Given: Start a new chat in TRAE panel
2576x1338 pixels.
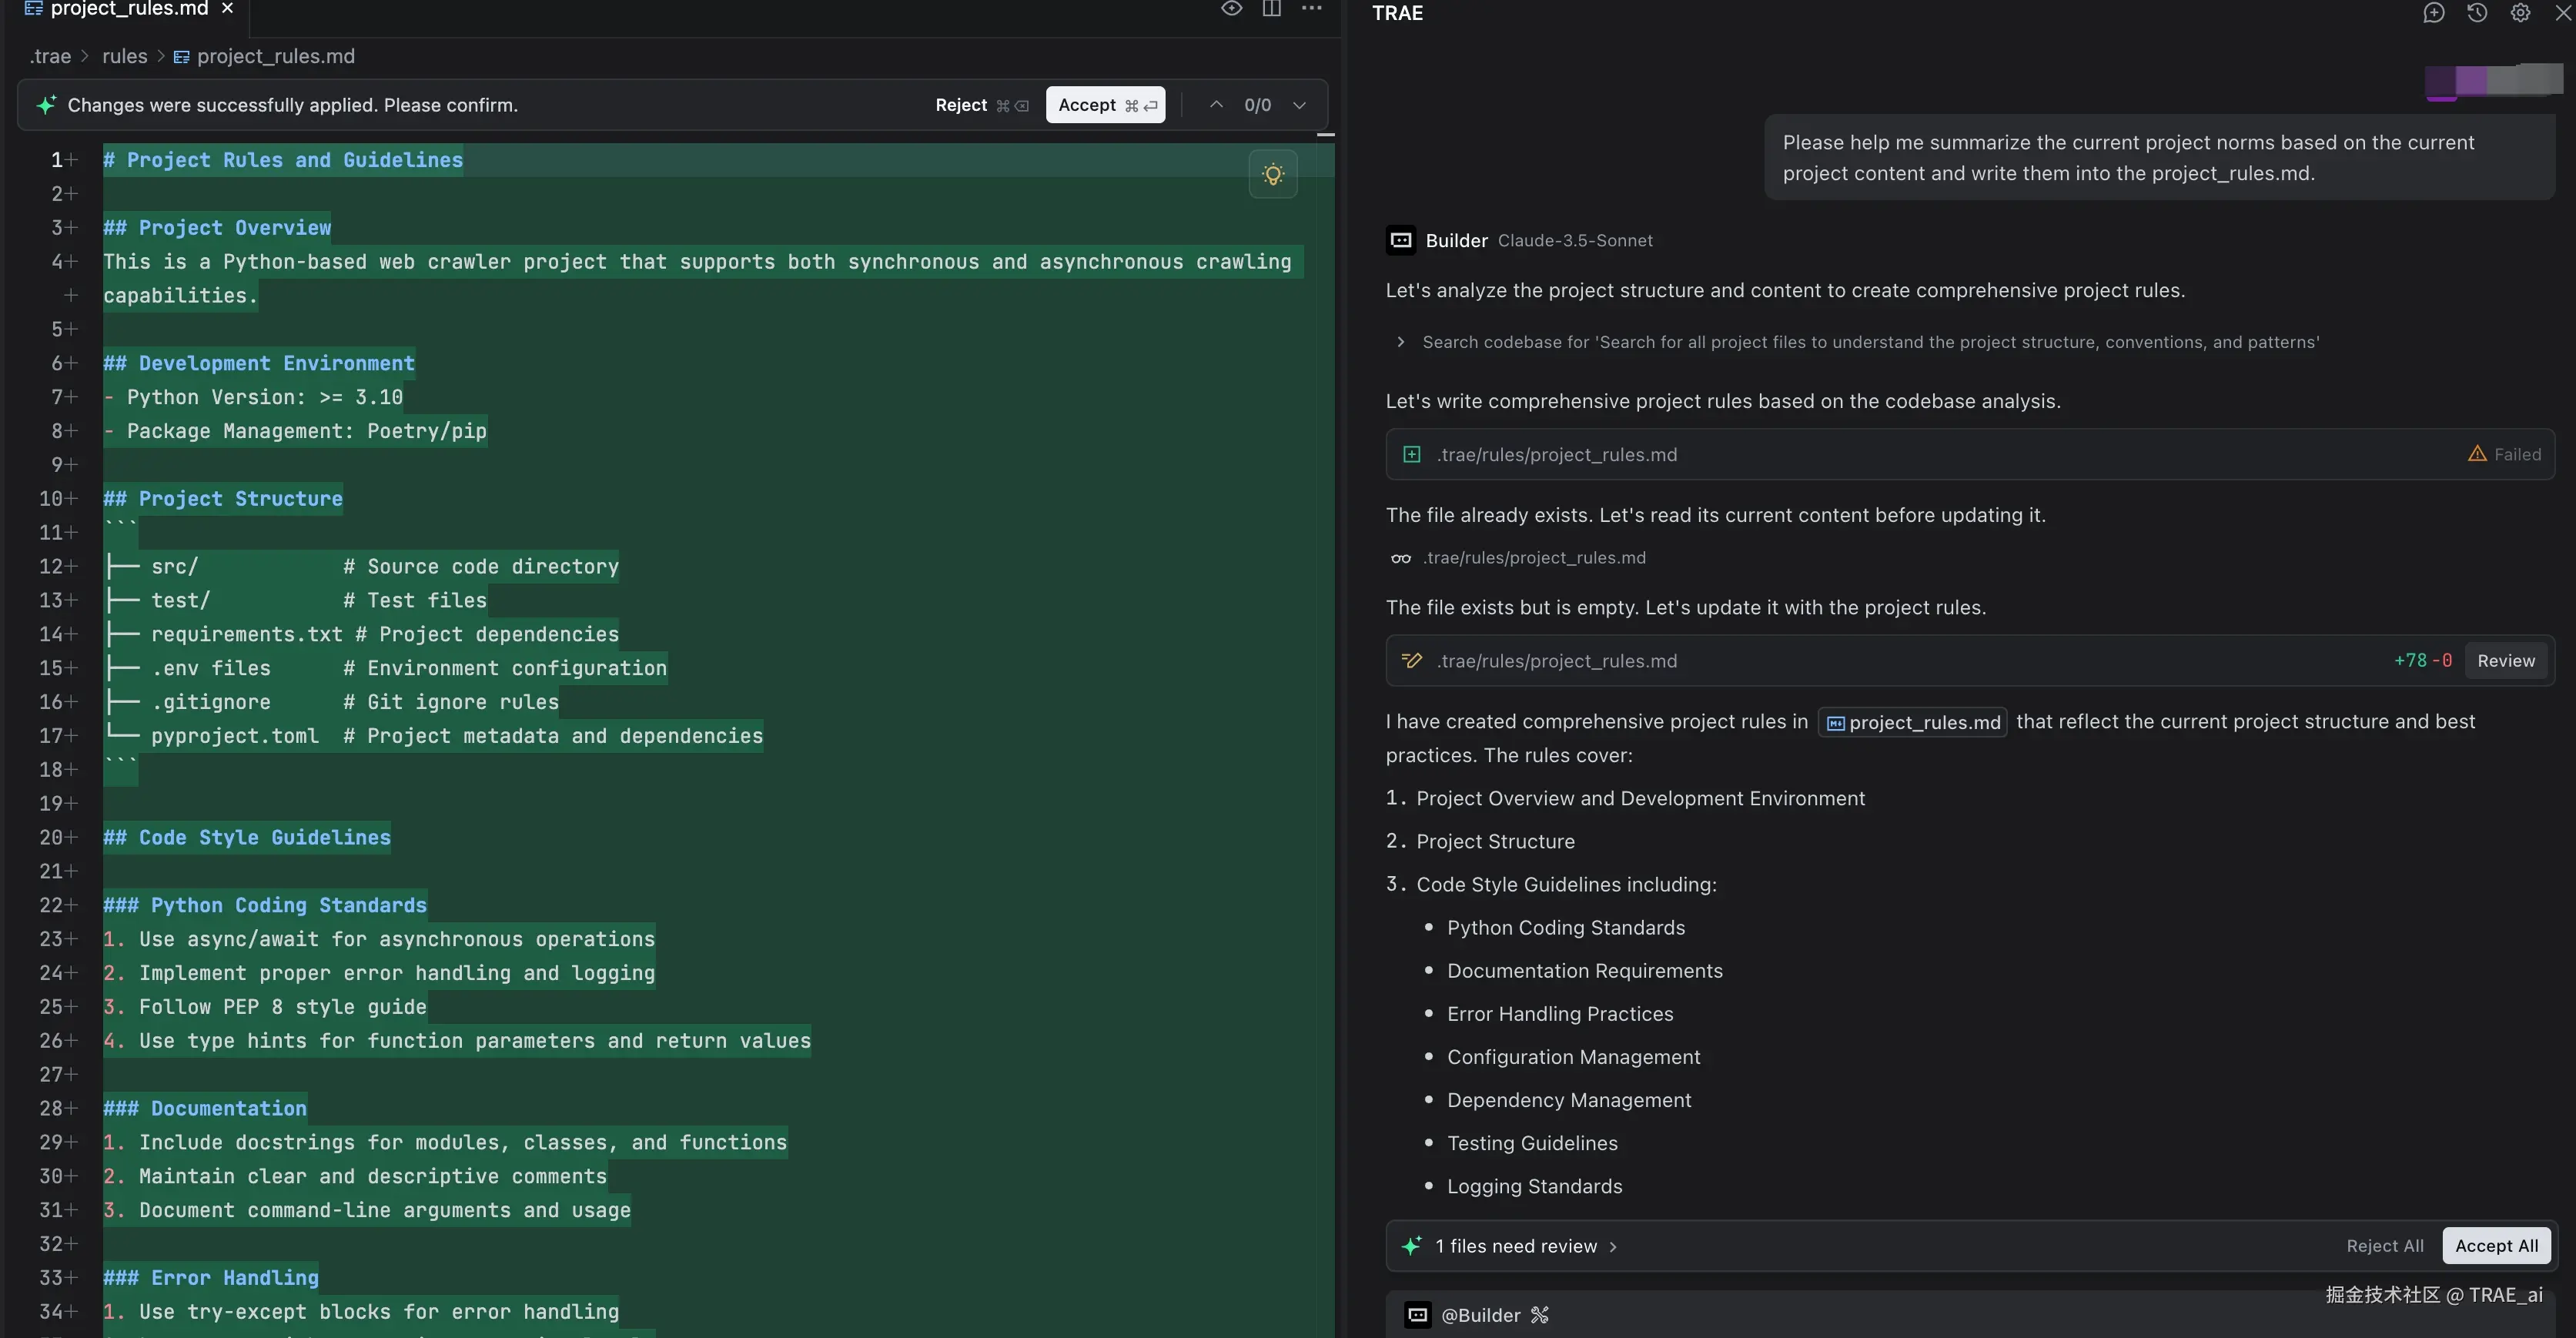Looking at the screenshot, I should 2433,13.
